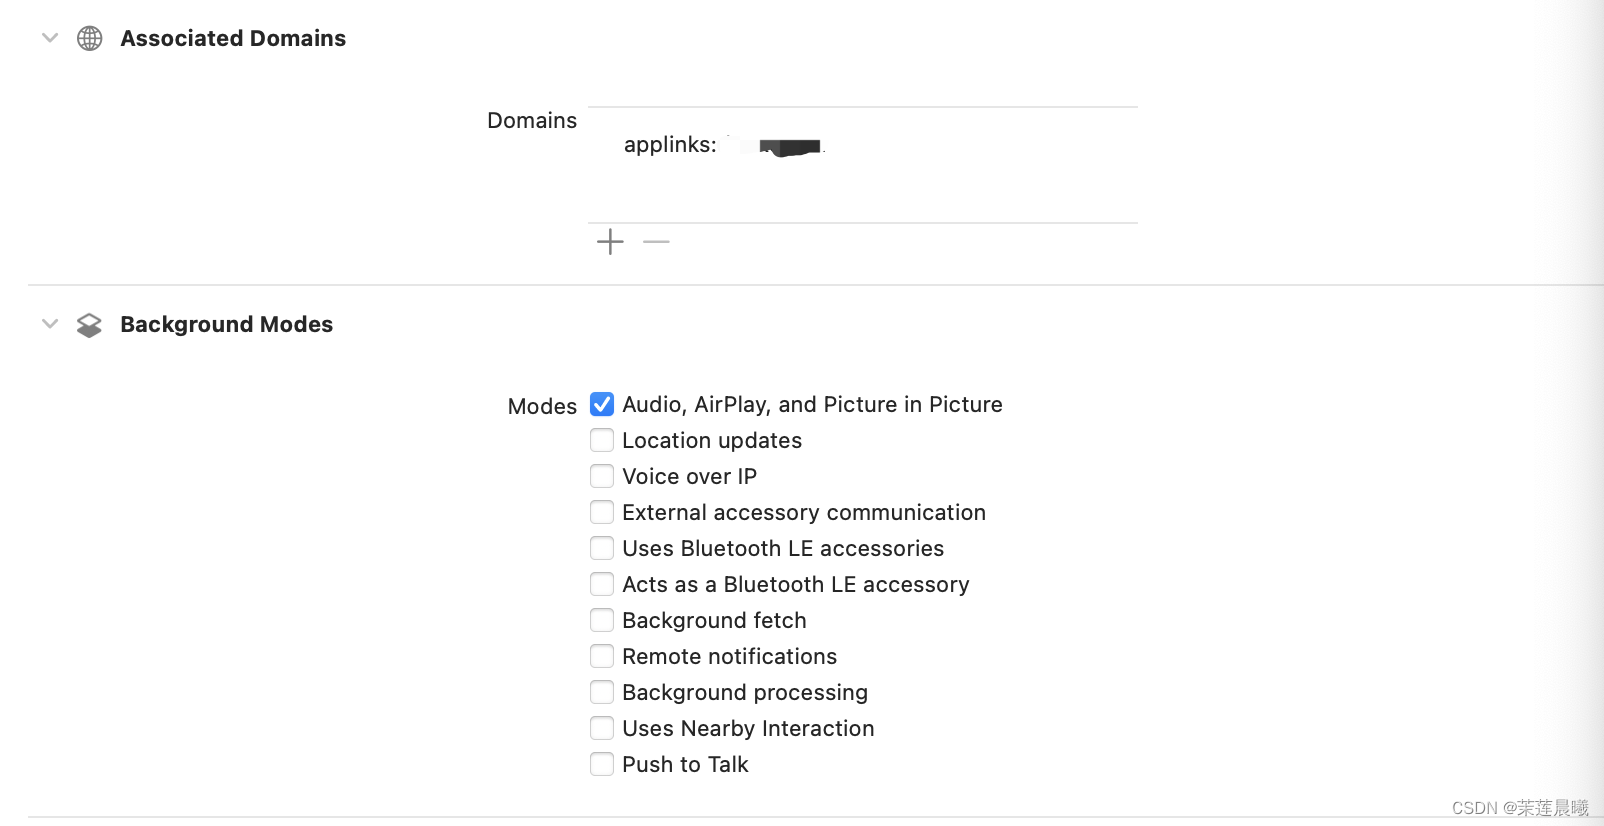Enable Uses Nearby Interaction
This screenshot has height=826, width=1604.
[601, 728]
